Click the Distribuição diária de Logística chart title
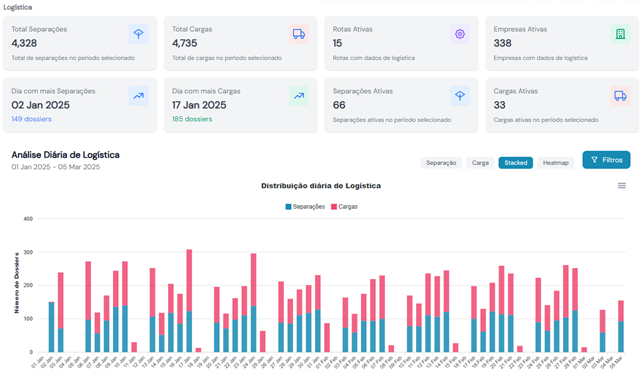Screen dimensions: 640x374 (x=321, y=186)
